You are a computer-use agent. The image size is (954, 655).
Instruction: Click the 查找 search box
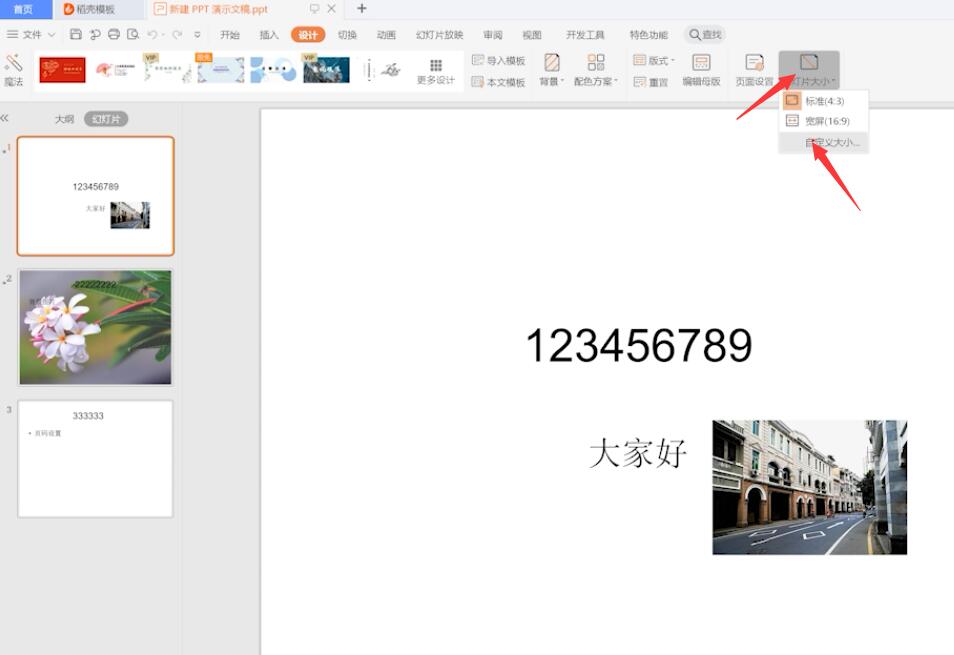(705, 35)
